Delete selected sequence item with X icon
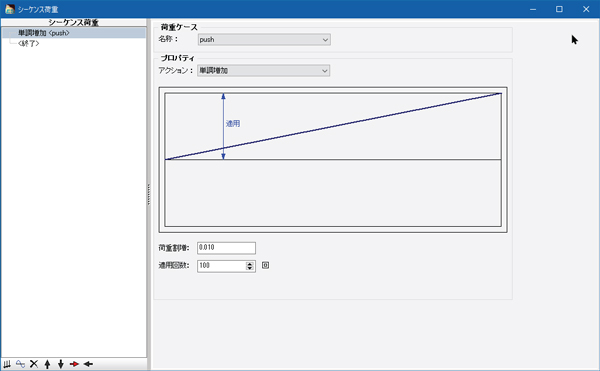600x371 pixels. [34, 364]
